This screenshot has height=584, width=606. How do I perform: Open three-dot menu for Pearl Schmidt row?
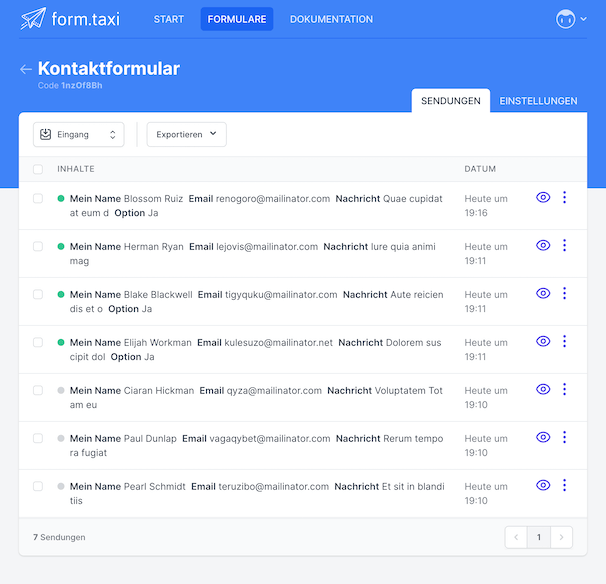(564, 486)
